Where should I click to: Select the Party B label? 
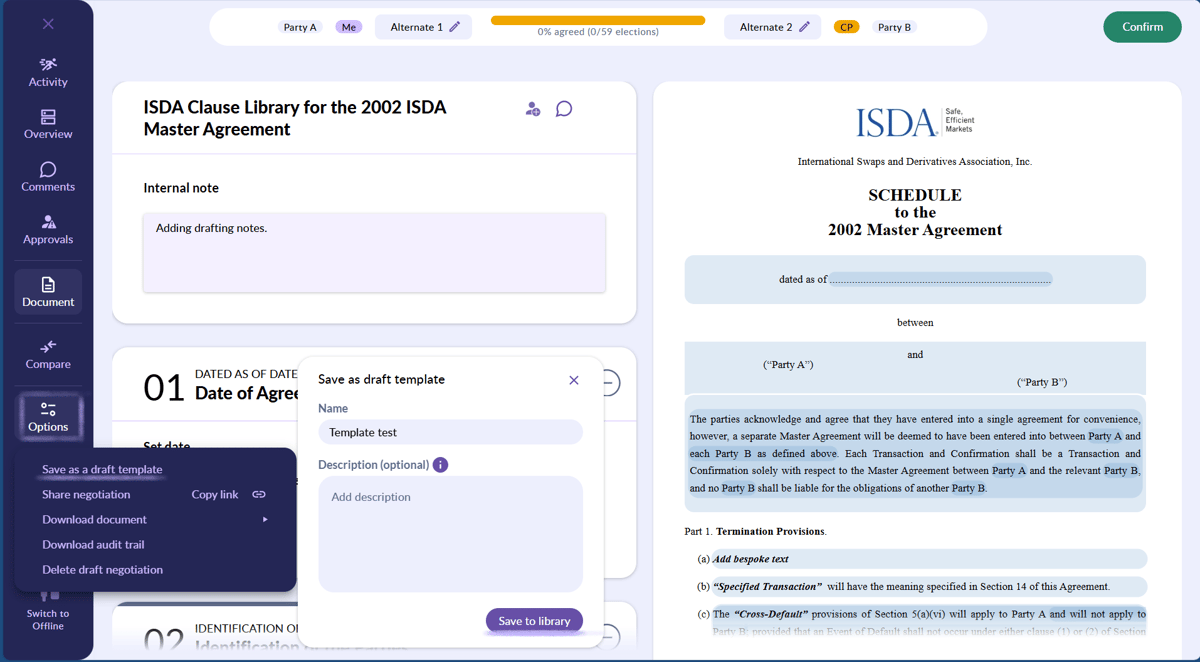coord(894,27)
